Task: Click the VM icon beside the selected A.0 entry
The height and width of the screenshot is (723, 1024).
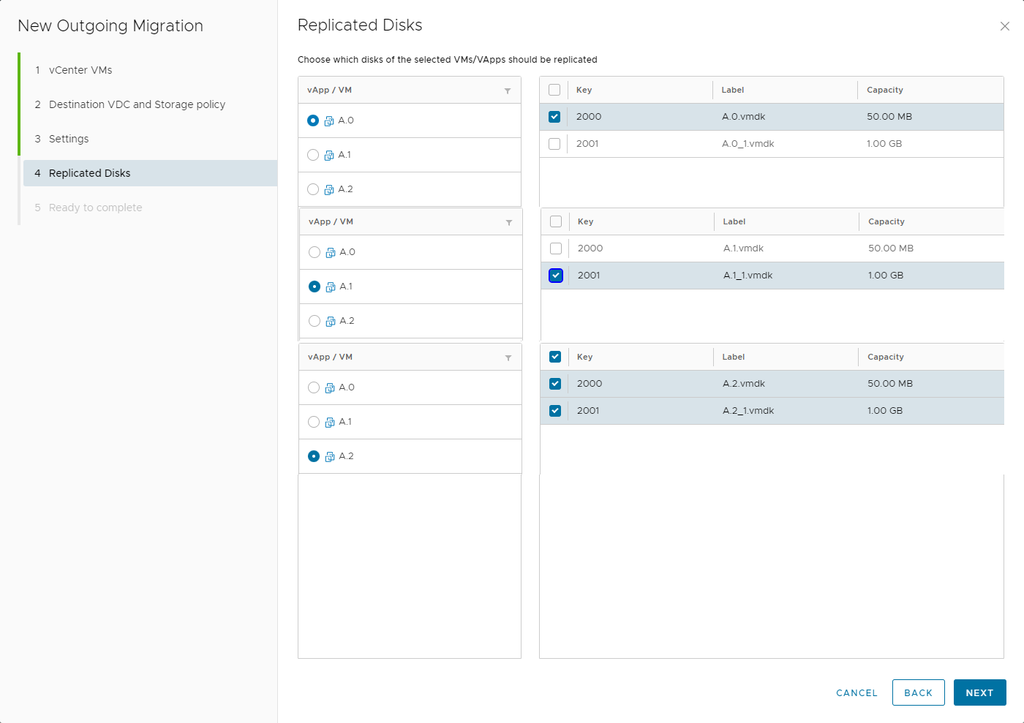Action: 329,121
